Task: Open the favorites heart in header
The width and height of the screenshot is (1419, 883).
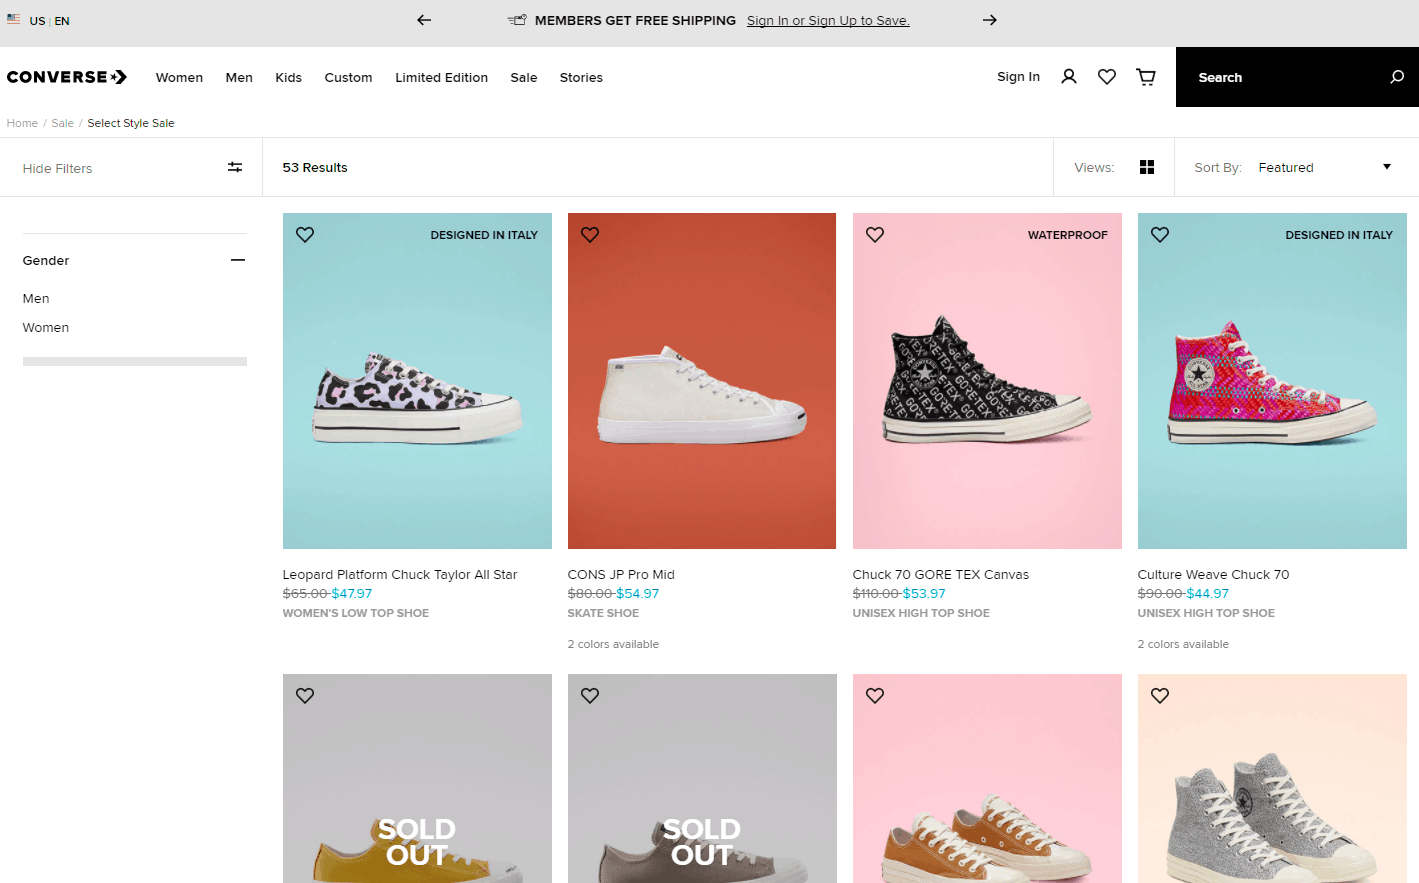Action: click(x=1107, y=77)
